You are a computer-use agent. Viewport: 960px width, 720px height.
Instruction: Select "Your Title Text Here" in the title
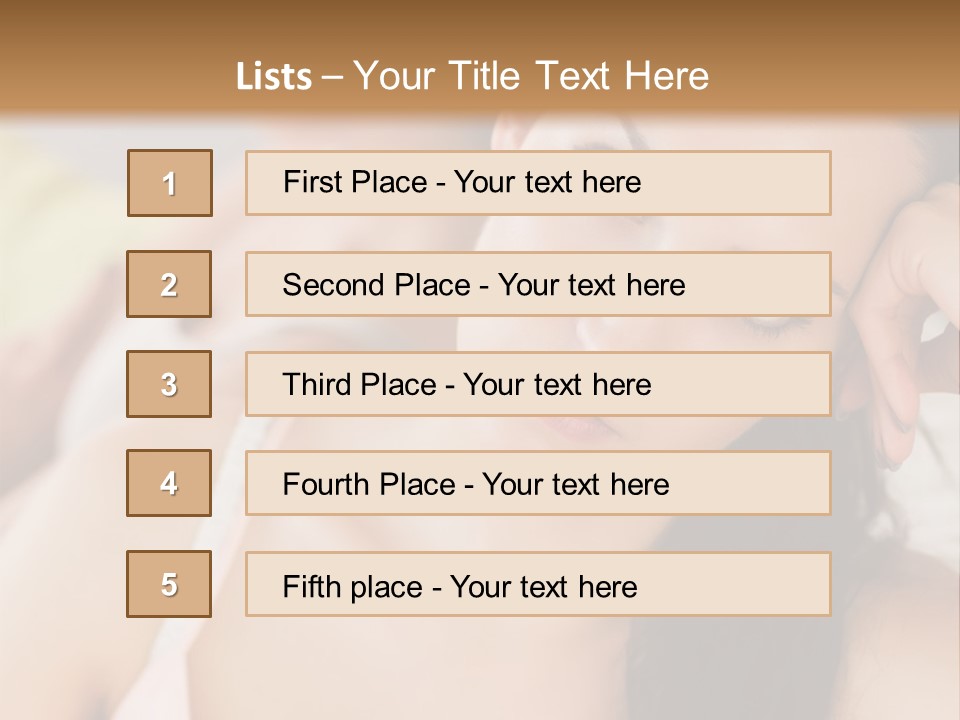(x=531, y=76)
